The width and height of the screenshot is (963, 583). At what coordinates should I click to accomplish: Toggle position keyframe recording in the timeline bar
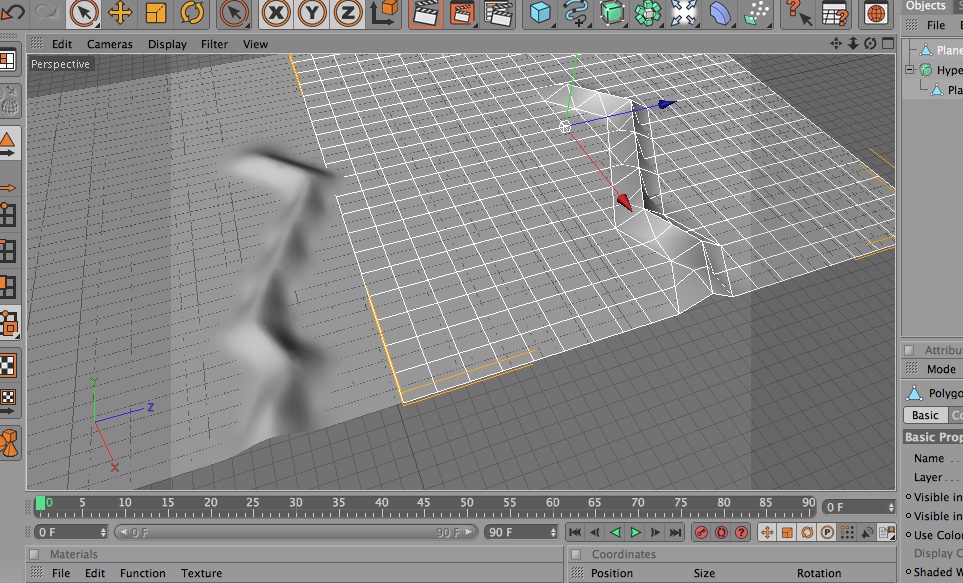coord(767,533)
